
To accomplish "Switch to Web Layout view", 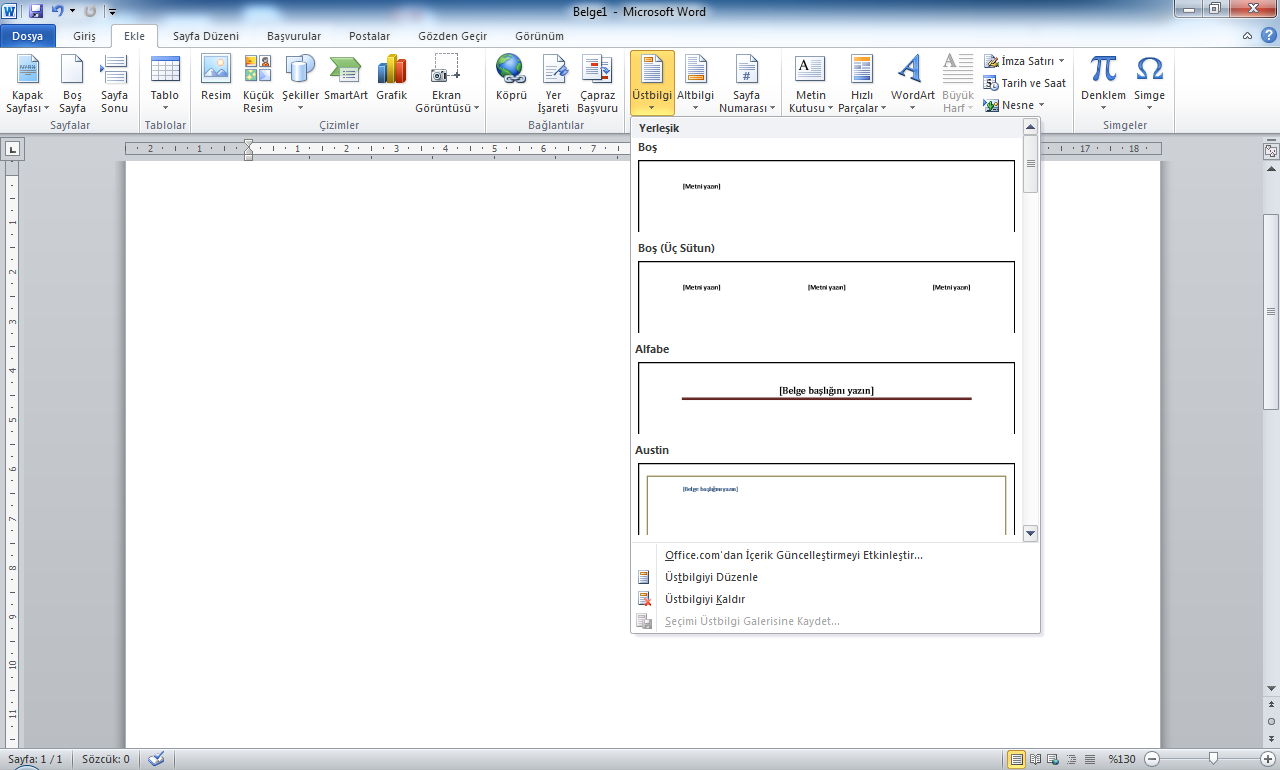I will click(1054, 759).
